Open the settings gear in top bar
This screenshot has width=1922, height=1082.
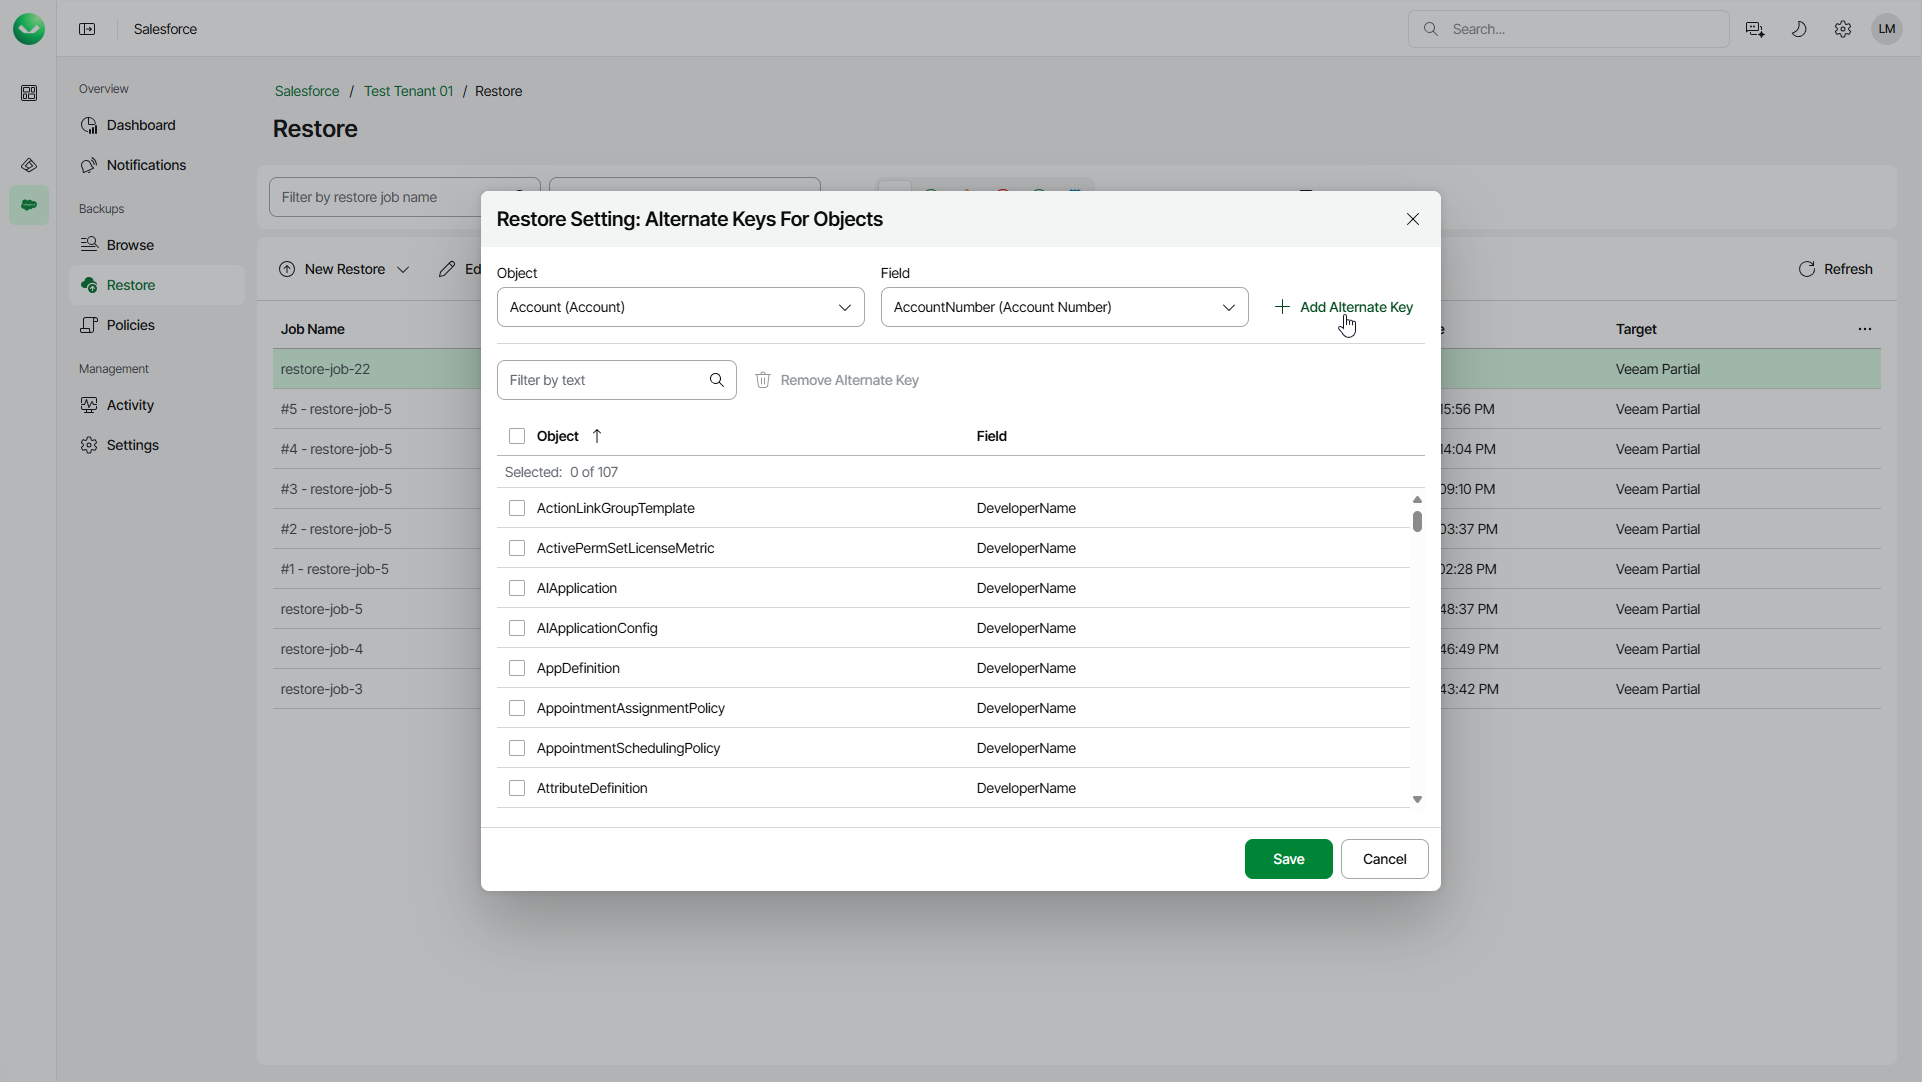click(x=1843, y=29)
